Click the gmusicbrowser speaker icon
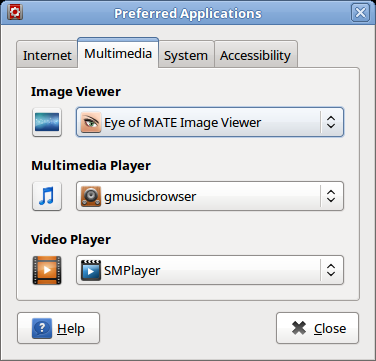The width and height of the screenshot is (376, 361). (91, 196)
